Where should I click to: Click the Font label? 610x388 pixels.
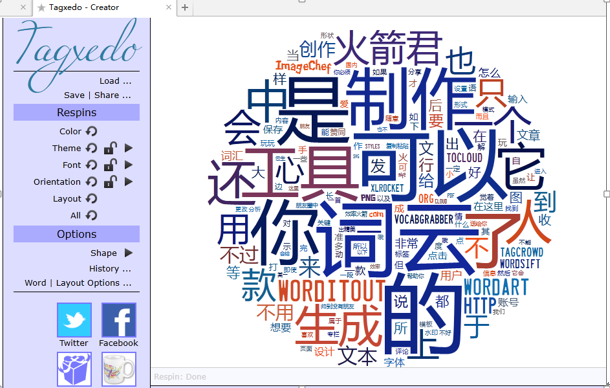(x=72, y=165)
